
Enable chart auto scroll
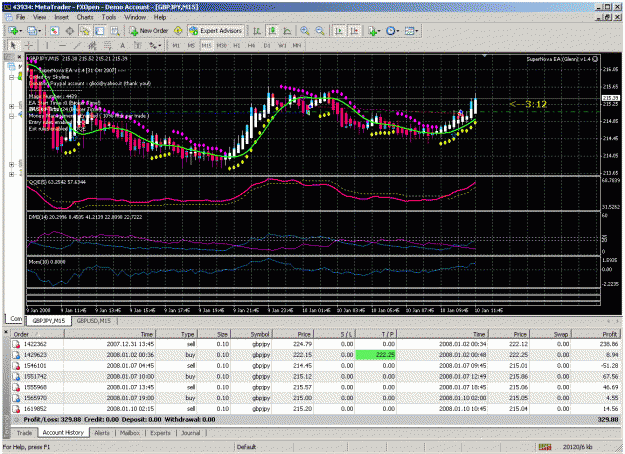coord(339,31)
